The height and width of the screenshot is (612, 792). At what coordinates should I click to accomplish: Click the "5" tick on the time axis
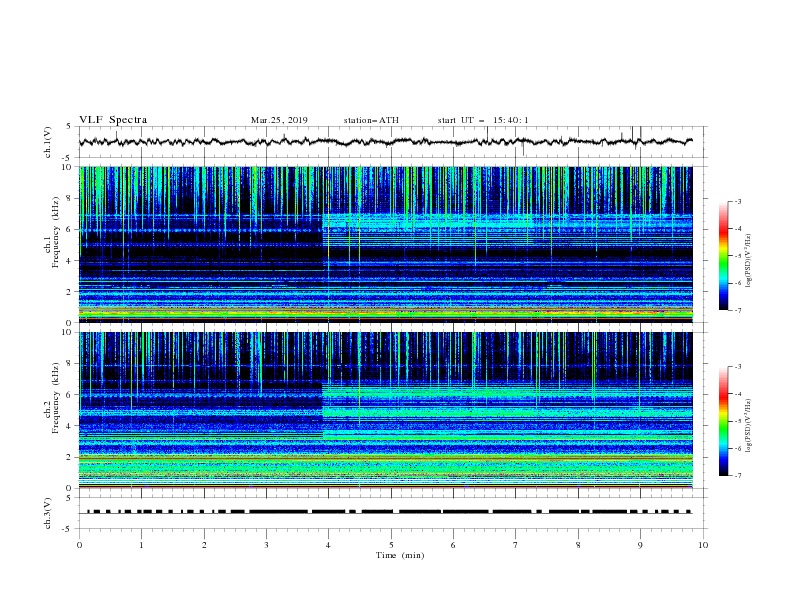[x=391, y=545]
